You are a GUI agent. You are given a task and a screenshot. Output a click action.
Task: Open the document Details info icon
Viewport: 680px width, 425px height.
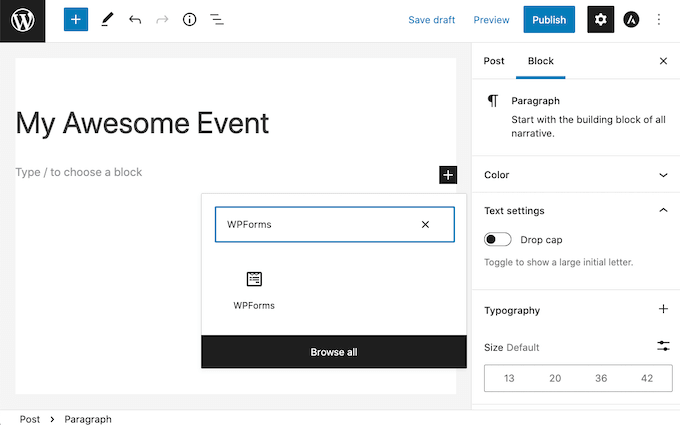(x=190, y=20)
